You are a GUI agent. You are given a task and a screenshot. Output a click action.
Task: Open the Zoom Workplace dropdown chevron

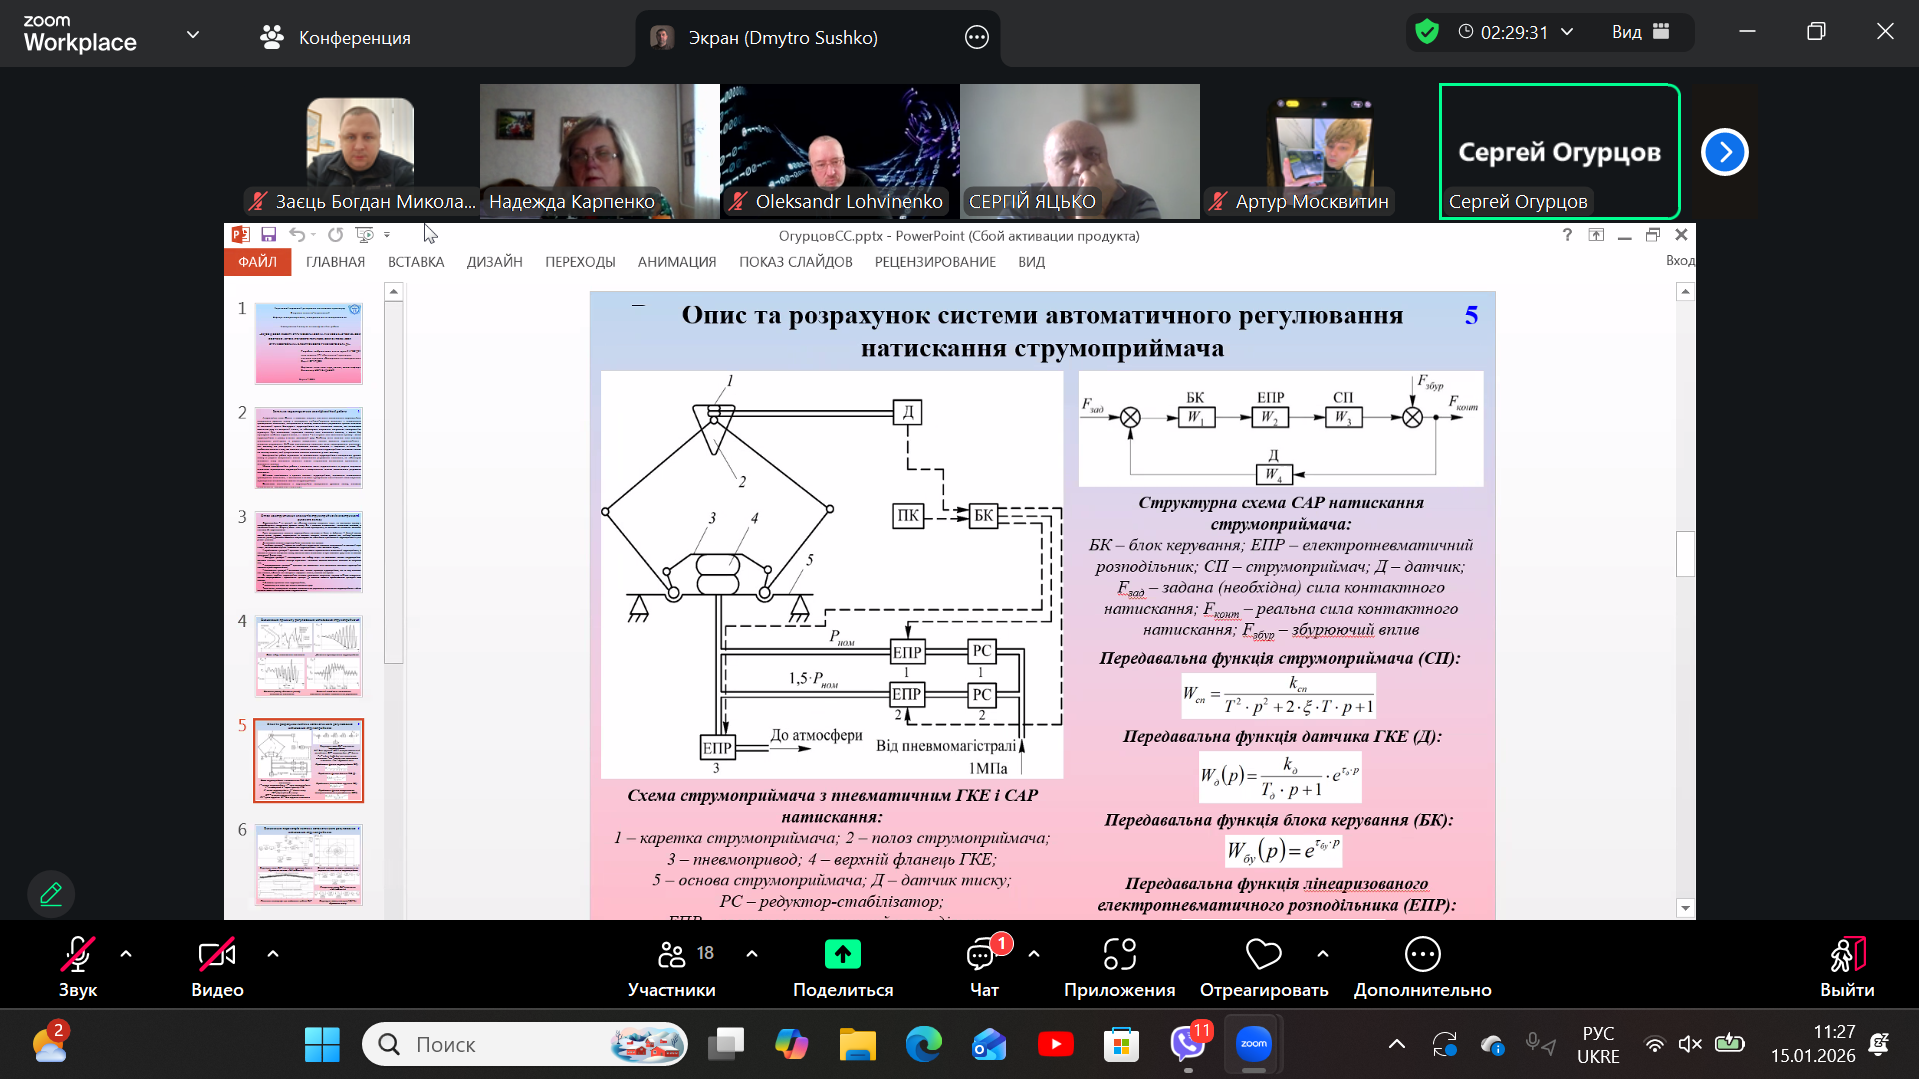tap(193, 35)
